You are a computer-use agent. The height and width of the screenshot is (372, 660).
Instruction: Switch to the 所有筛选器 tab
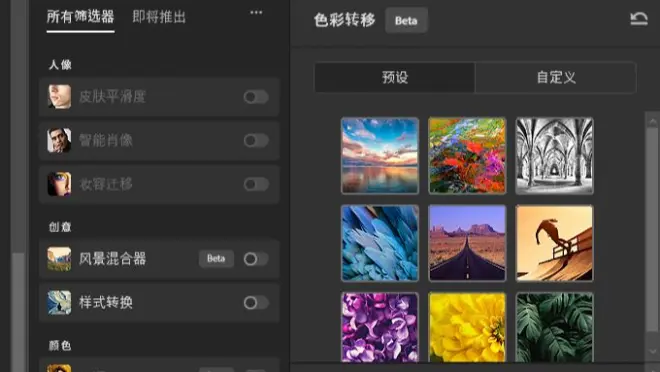point(80,17)
